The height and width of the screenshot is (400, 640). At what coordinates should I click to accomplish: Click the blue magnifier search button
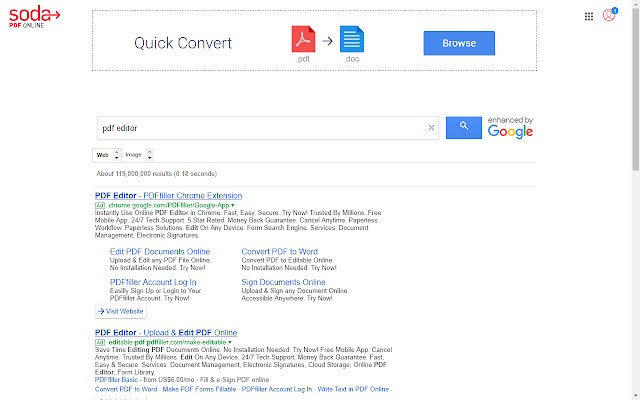pyautogui.click(x=463, y=127)
